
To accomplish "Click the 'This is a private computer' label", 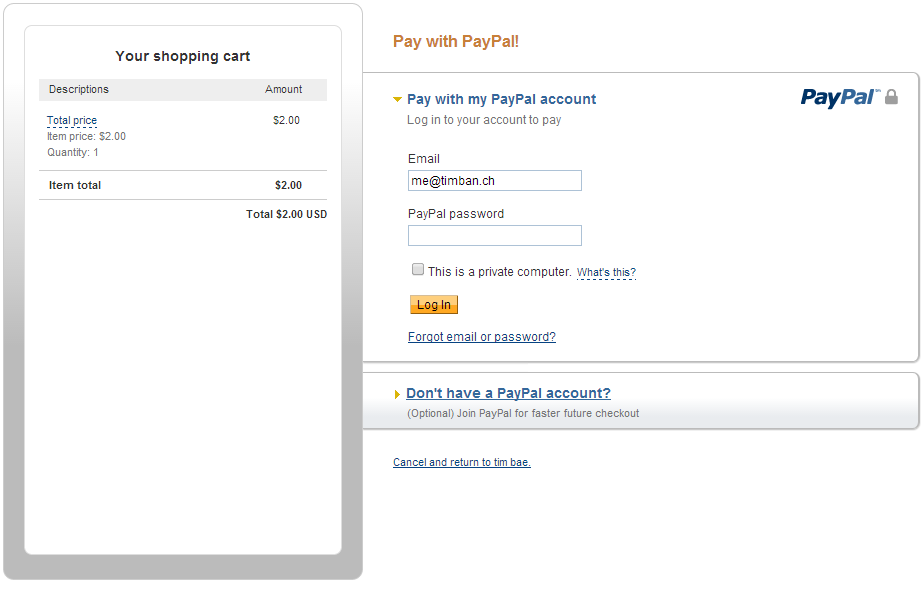I will pos(499,272).
